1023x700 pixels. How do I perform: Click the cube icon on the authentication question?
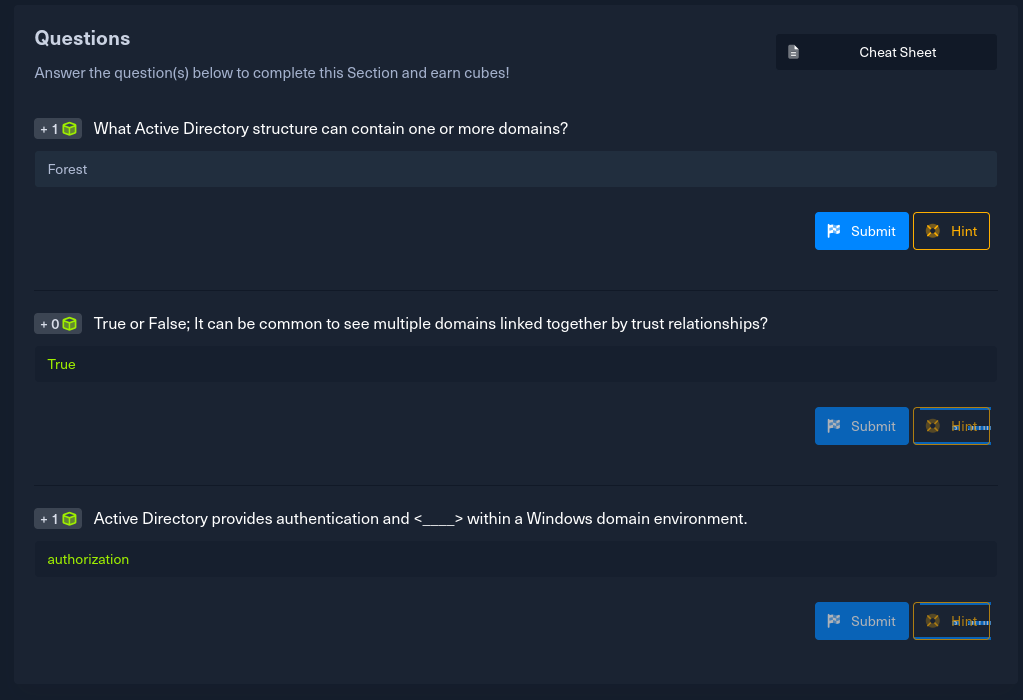70,519
